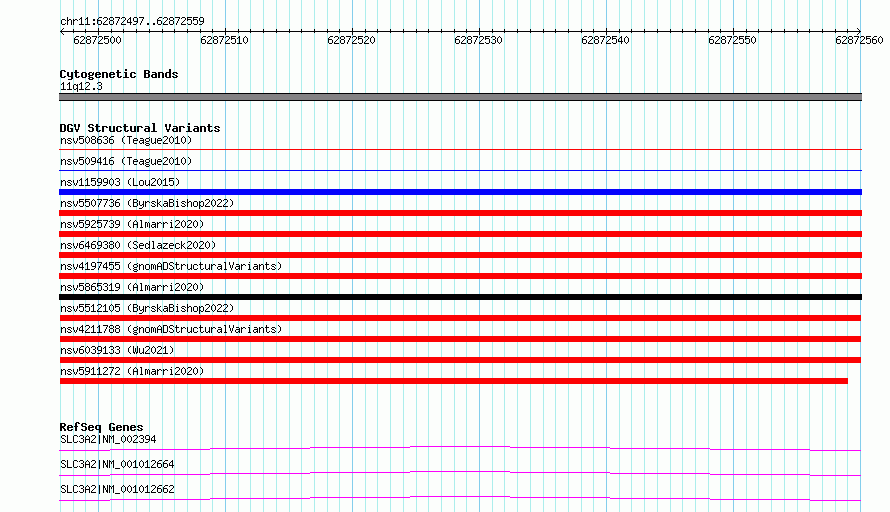Image resolution: width=890 pixels, height=512 pixels.
Task: Click the red bar for nsv5925739
Action: [460, 234]
